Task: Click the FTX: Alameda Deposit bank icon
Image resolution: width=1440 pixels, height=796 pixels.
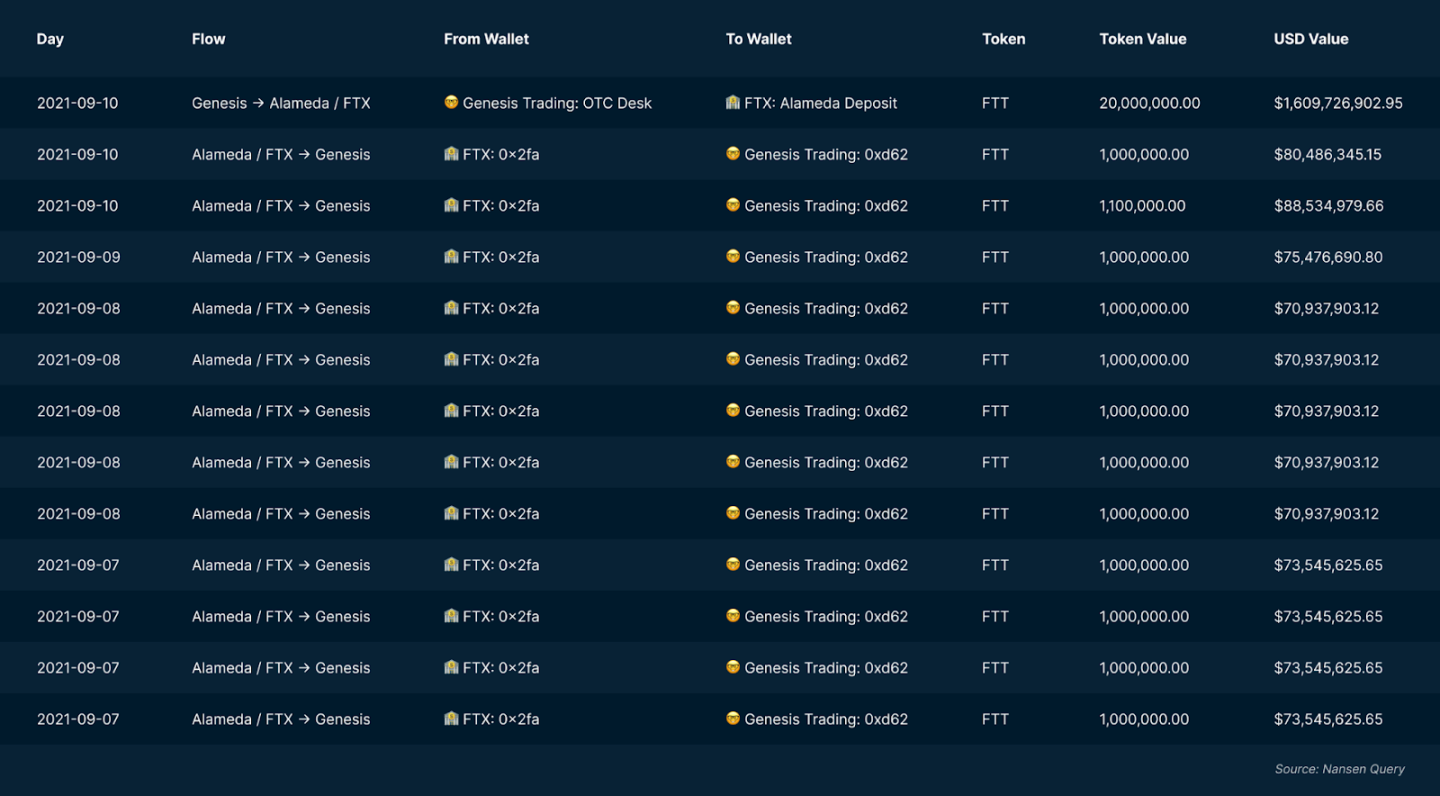Action: [733, 102]
